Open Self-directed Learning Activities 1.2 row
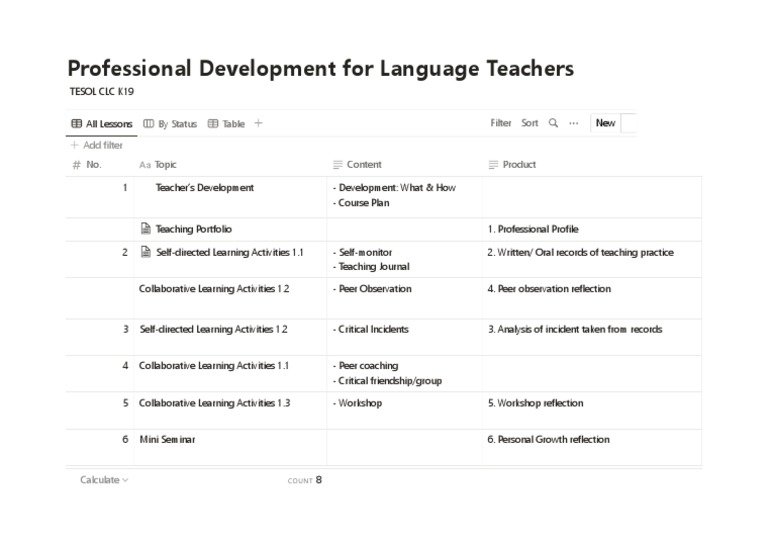 (x=214, y=329)
